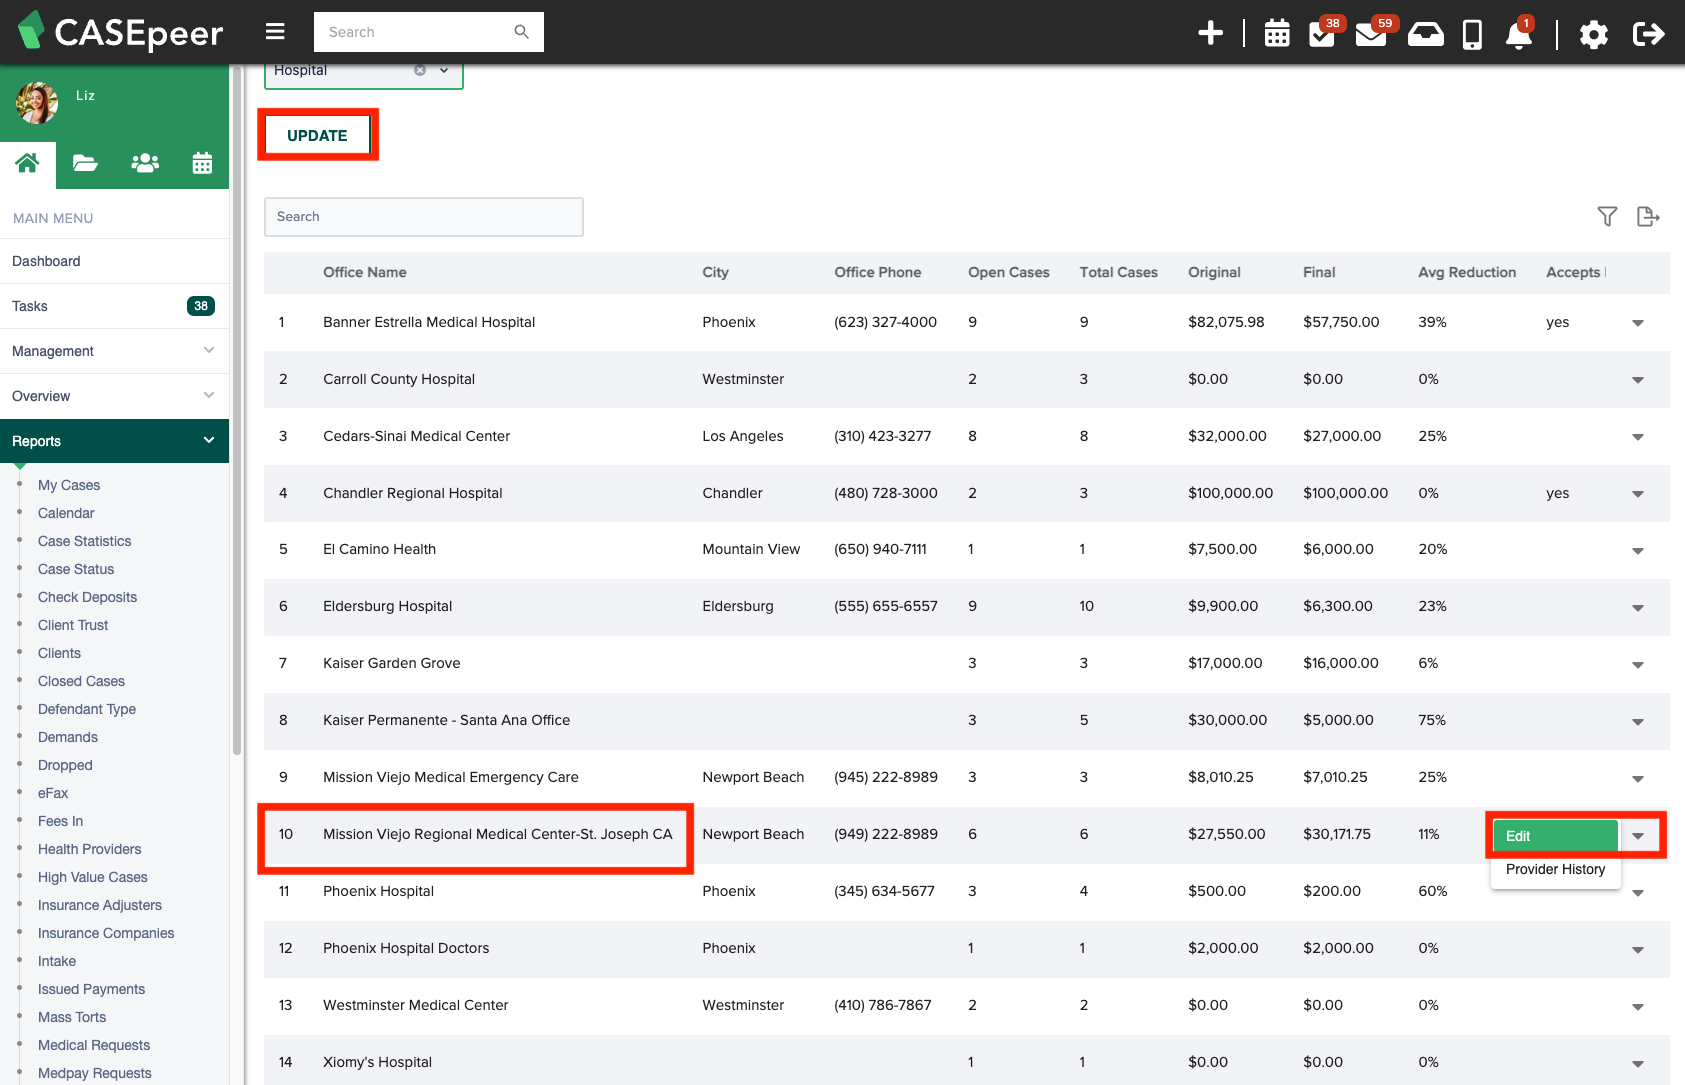
Task: Open Case Statistics report
Action: click(85, 541)
